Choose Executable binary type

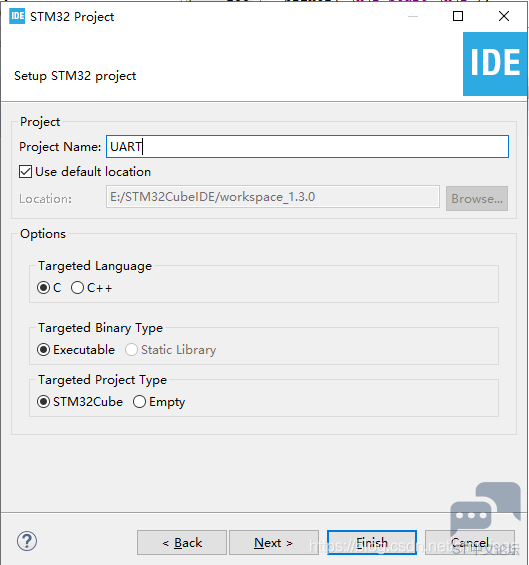pos(44,350)
